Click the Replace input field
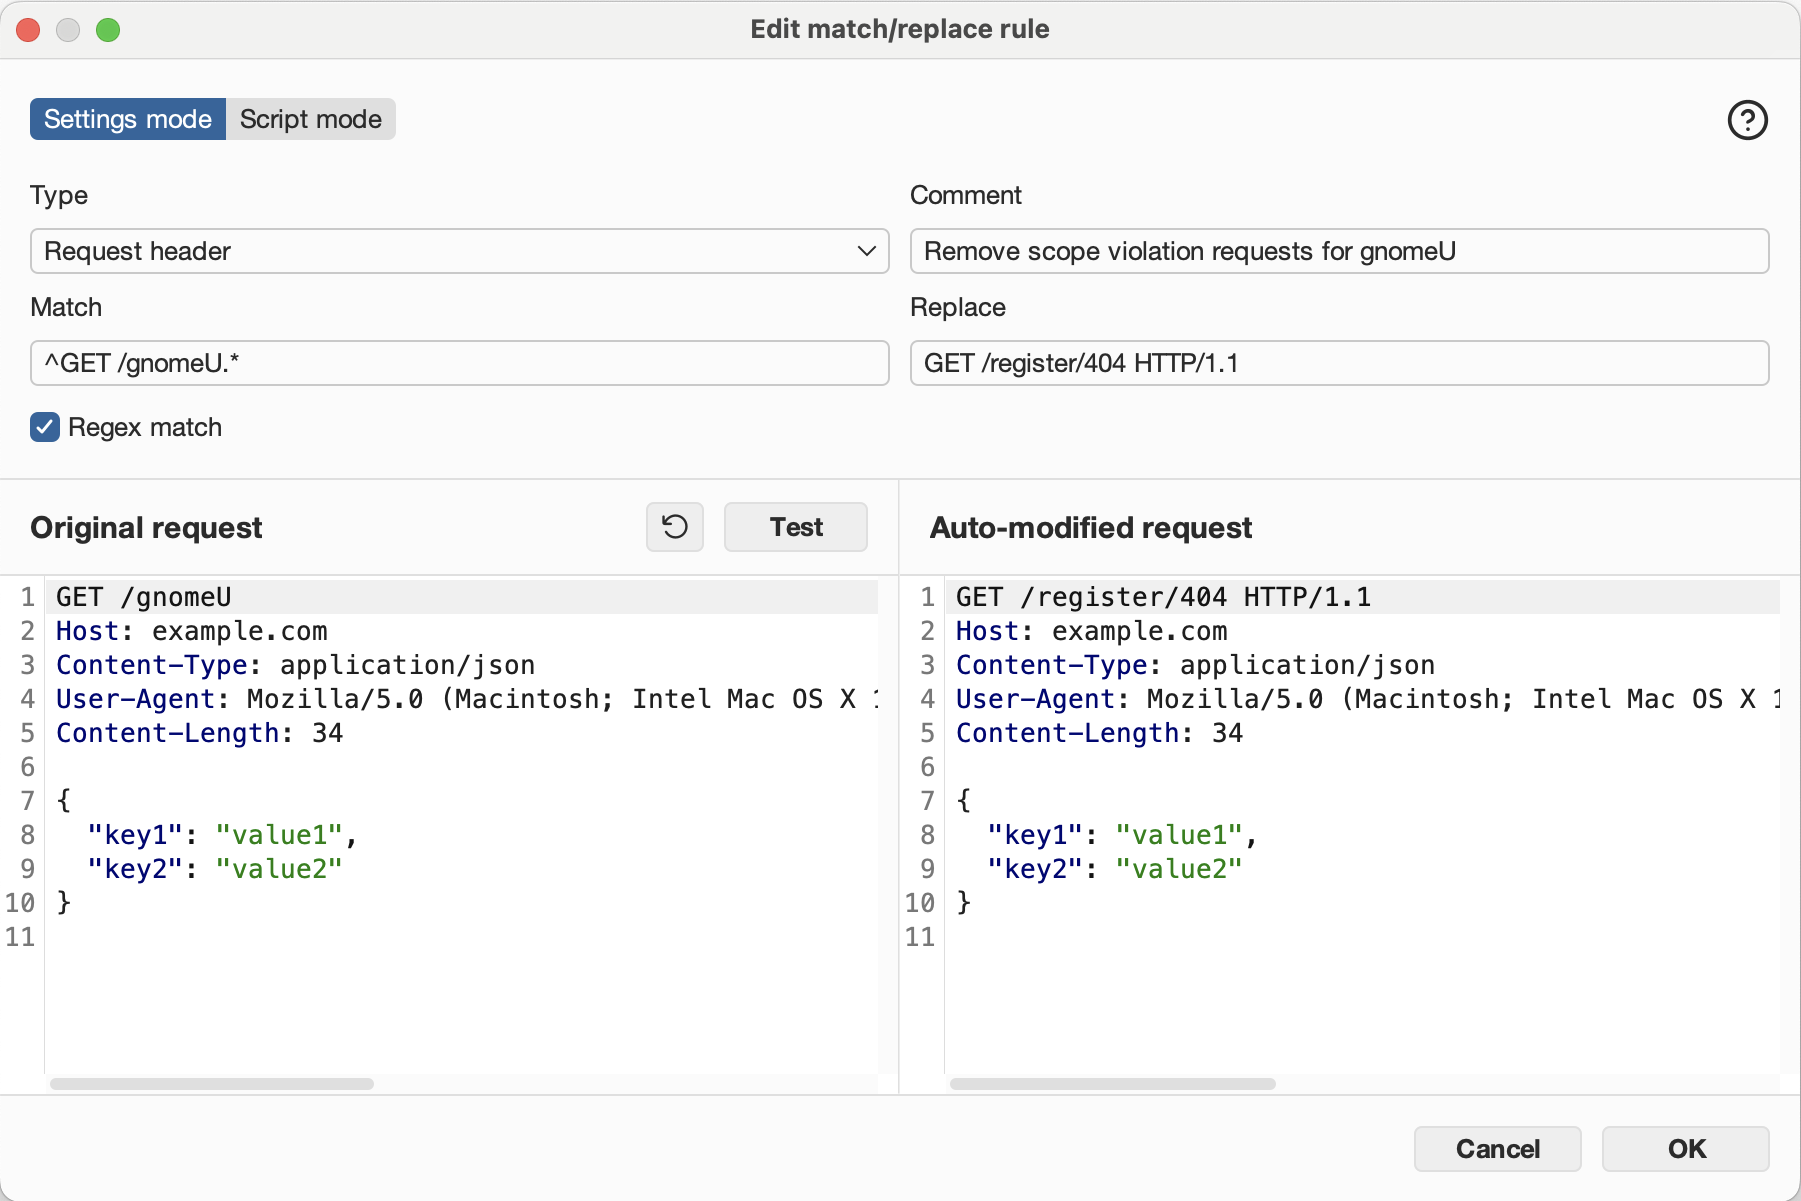1801x1201 pixels. pyautogui.click(x=1339, y=363)
